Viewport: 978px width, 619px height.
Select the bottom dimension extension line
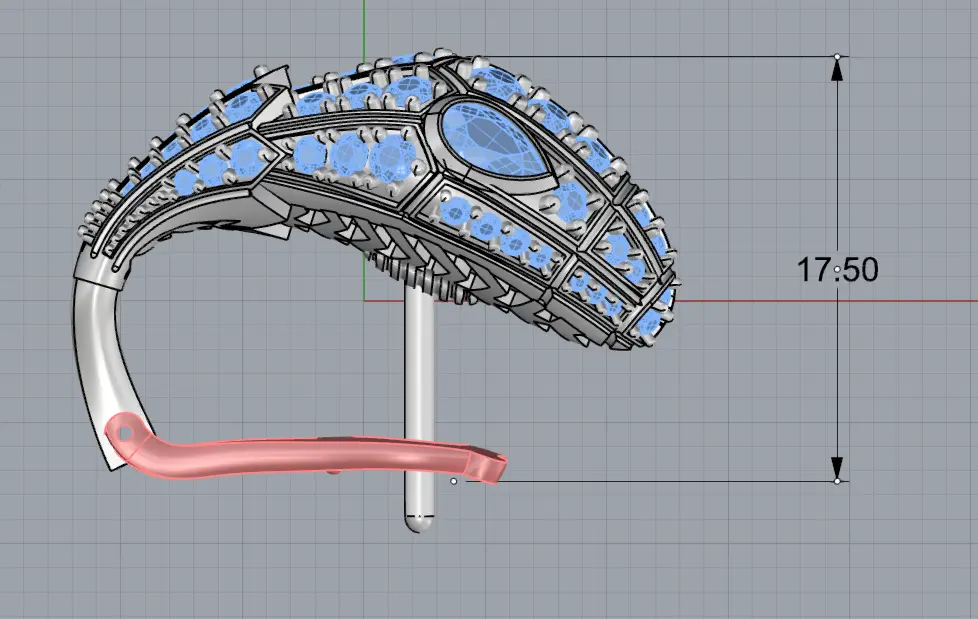[660, 481]
